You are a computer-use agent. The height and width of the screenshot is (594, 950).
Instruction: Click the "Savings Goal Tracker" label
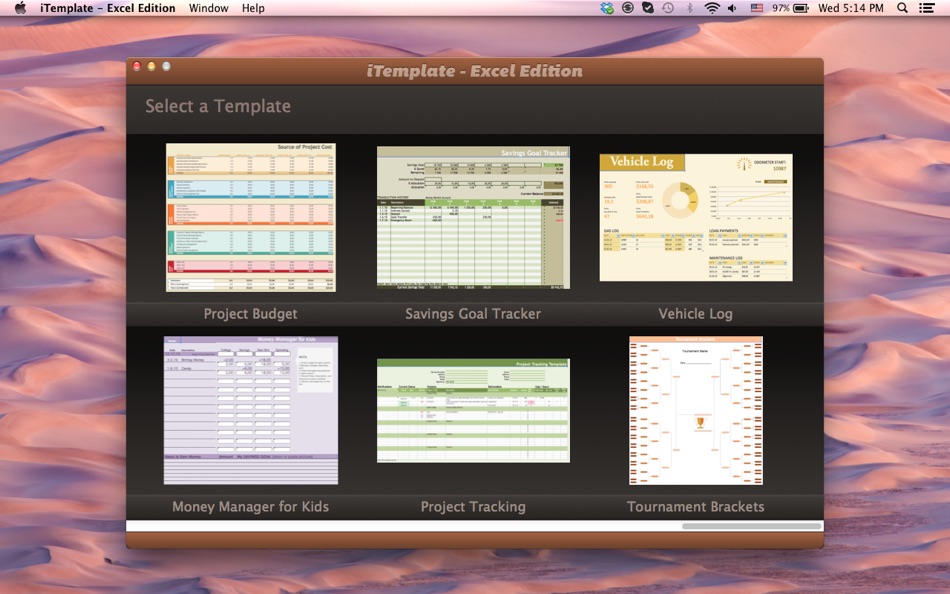pyautogui.click(x=473, y=314)
